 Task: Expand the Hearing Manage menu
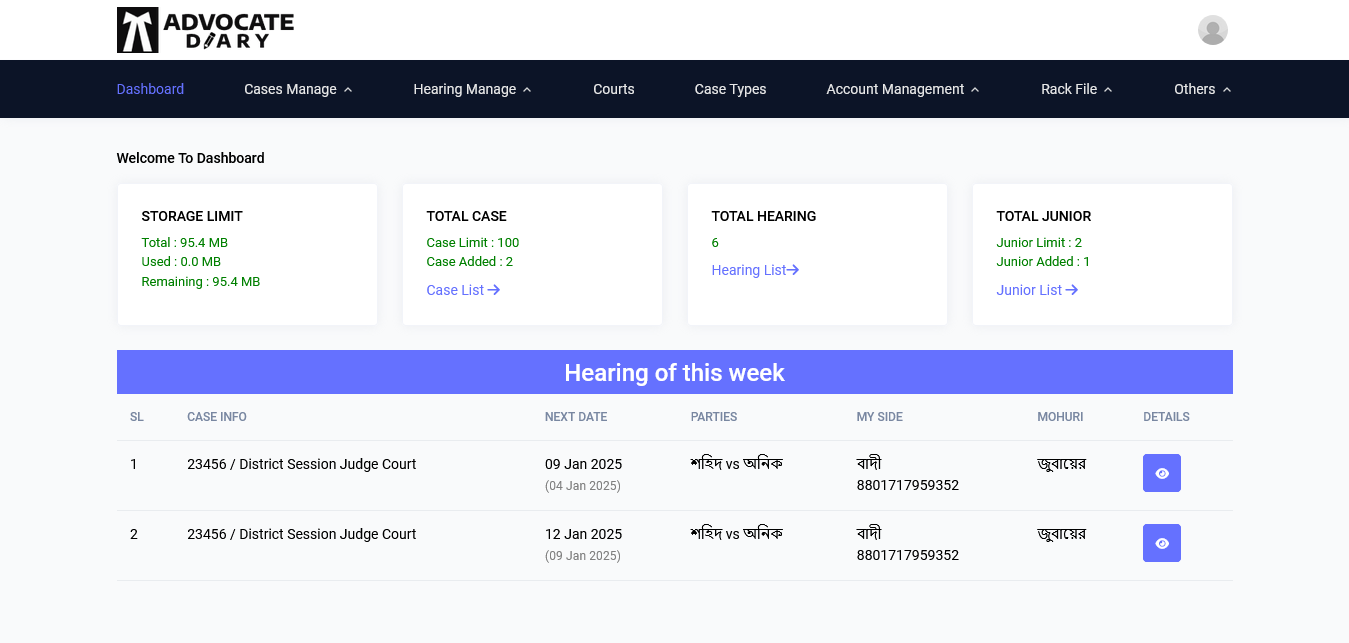coord(472,89)
